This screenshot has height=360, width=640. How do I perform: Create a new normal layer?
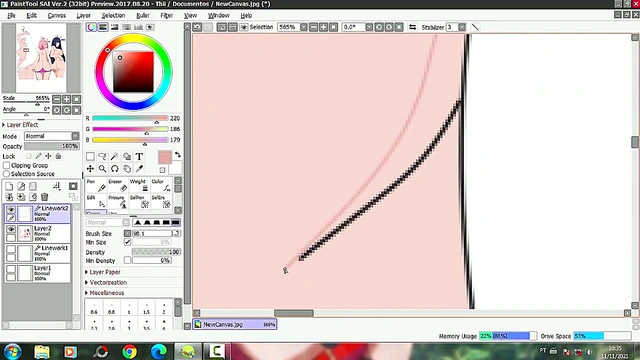point(9,187)
